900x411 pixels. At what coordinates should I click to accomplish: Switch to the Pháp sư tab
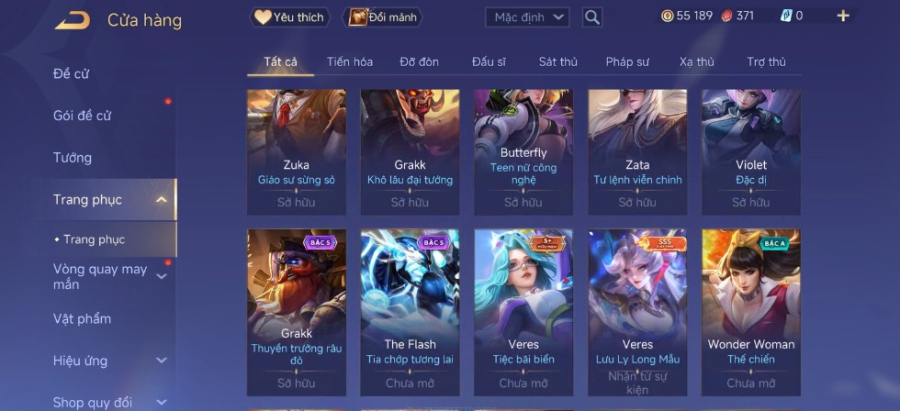(627, 62)
